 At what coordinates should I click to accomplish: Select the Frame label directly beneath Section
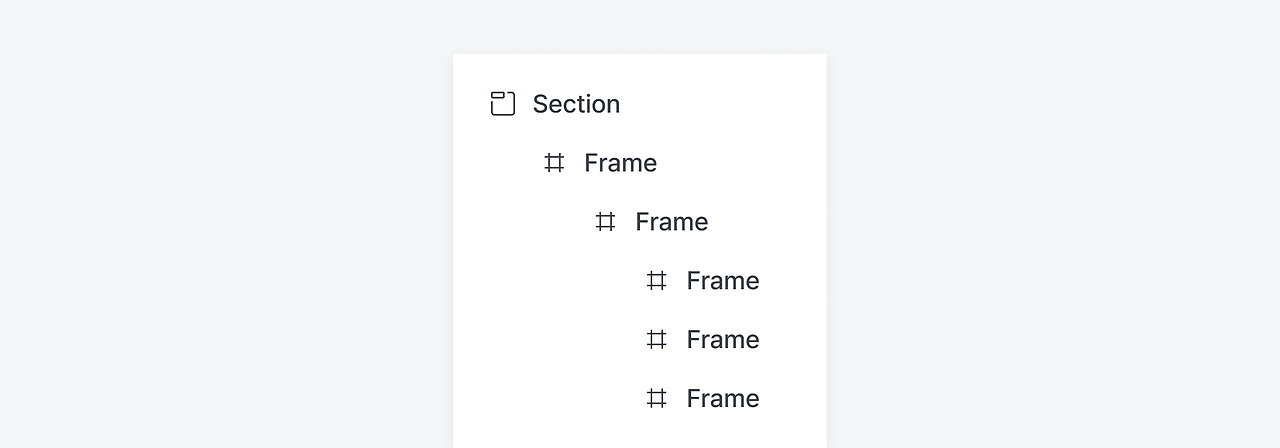(620, 163)
